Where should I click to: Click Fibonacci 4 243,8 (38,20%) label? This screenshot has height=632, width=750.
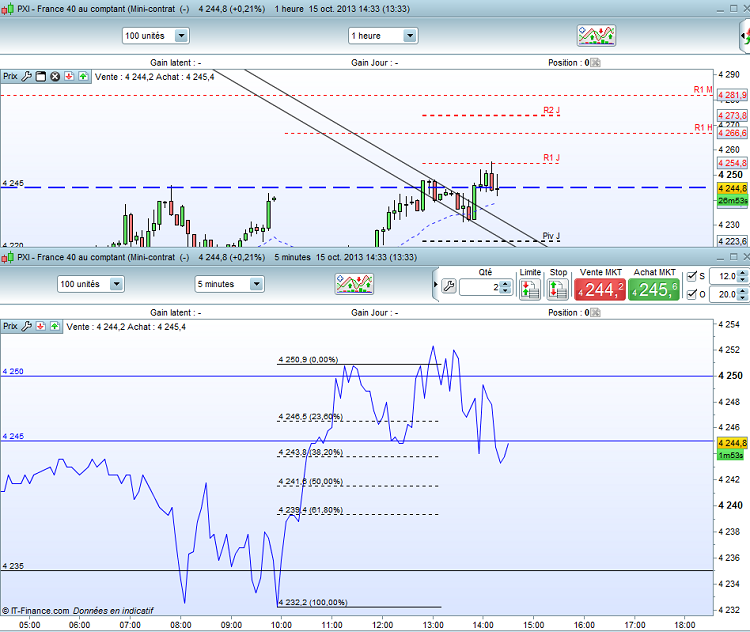310,452
